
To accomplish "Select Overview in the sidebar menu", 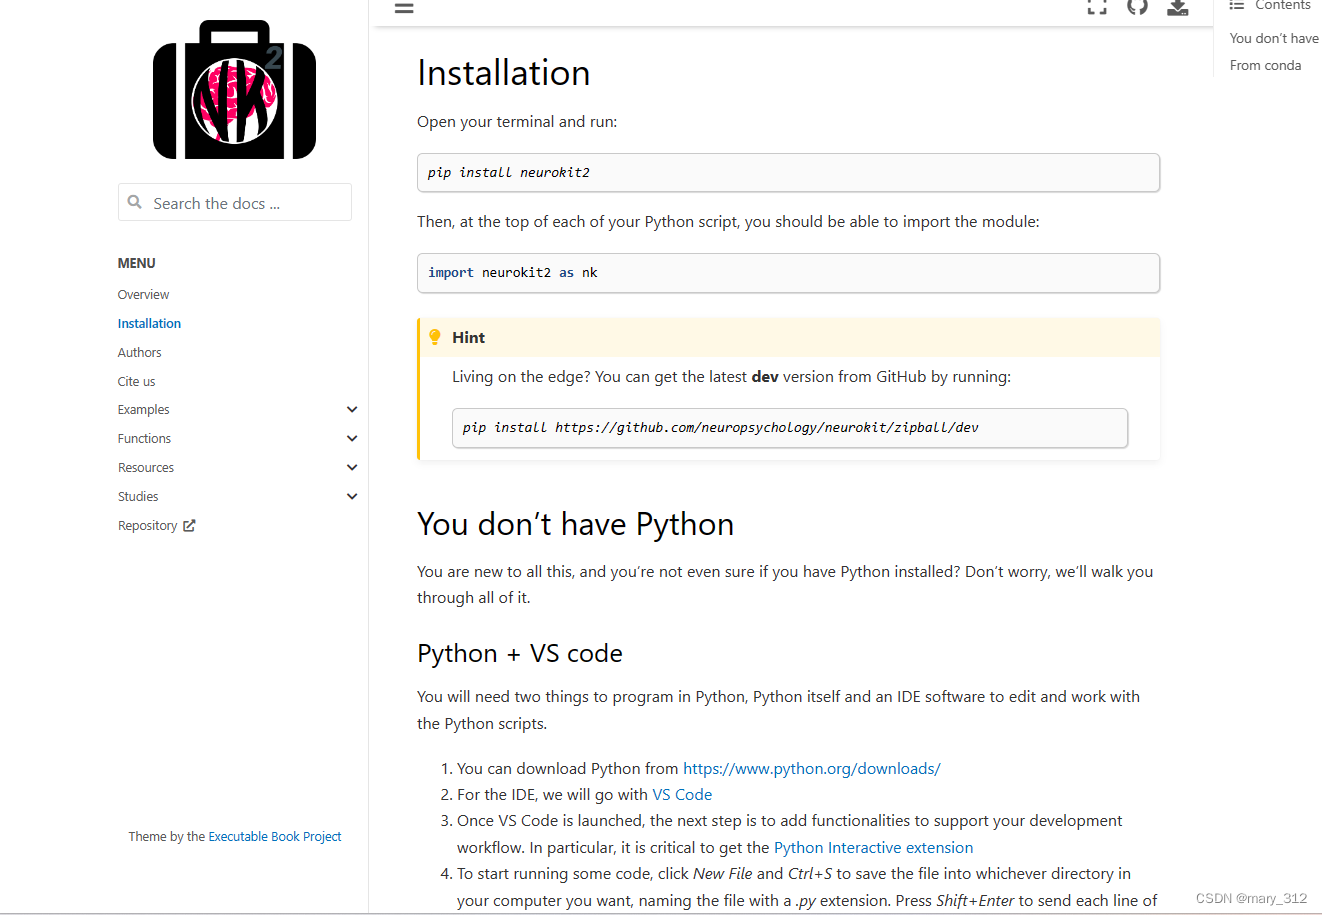I will coord(143,294).
